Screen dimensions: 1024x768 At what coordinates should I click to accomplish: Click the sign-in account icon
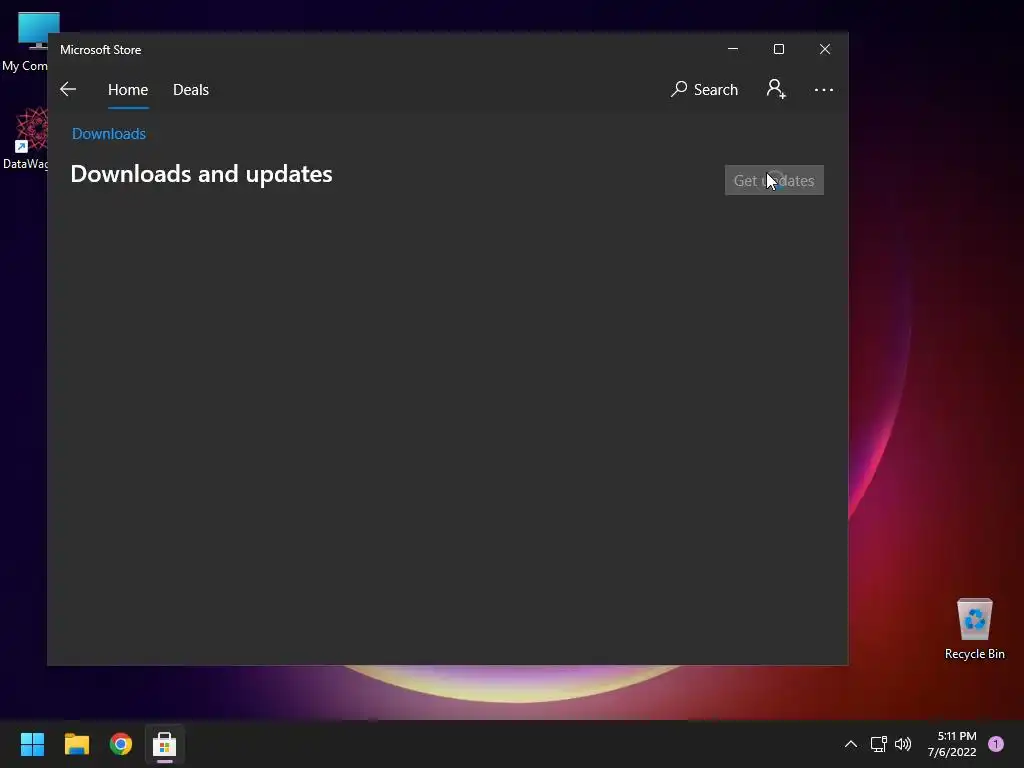tap(776, 89)
